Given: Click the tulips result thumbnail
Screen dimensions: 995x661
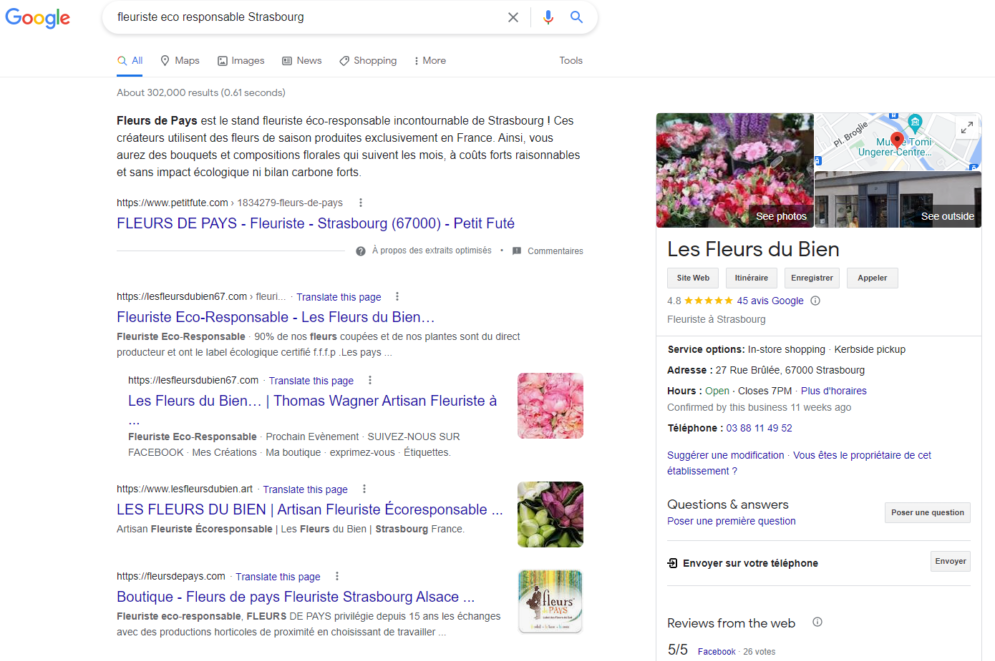Looking at the screenshot, I should pyautogui.click(x=550, y=514).
